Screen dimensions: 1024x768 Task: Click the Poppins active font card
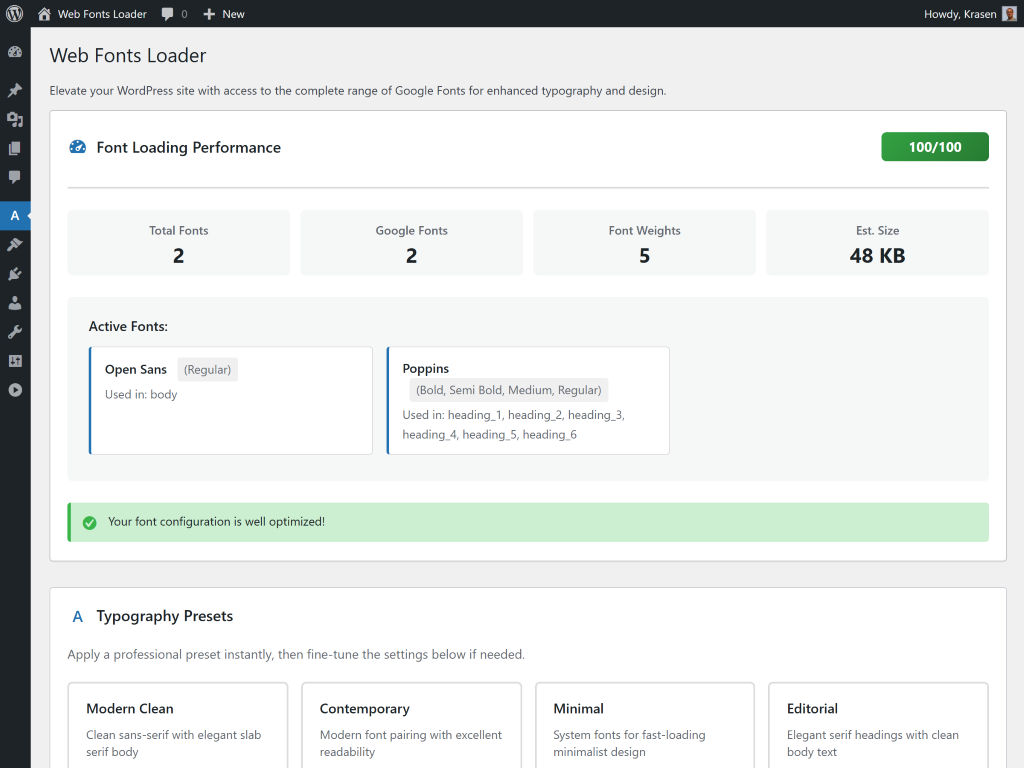pyautogui.click(x=528, y=400)
